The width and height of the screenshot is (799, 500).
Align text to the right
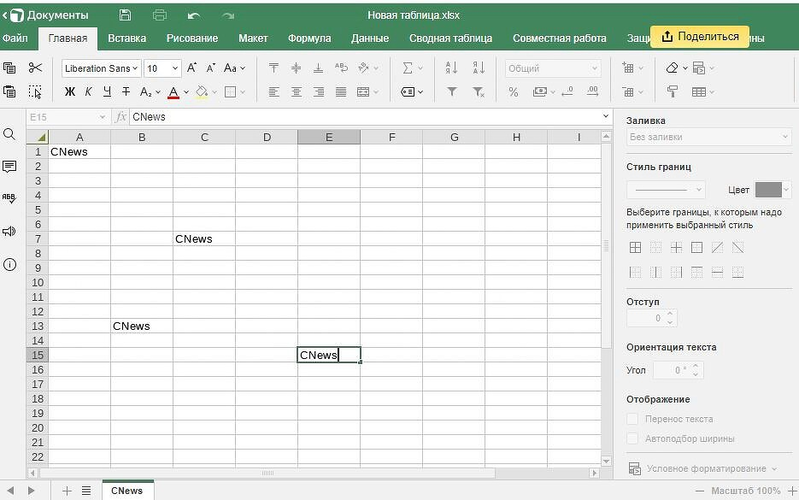point(318,92)
